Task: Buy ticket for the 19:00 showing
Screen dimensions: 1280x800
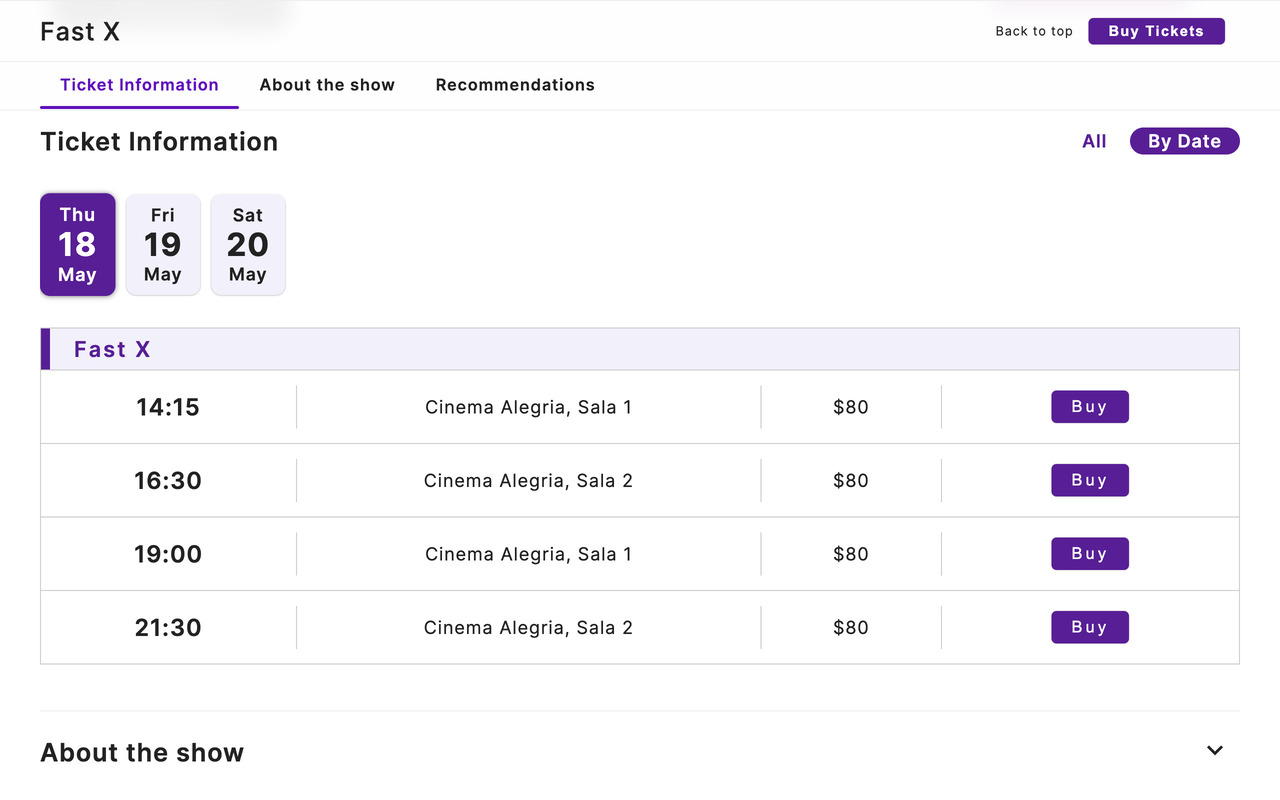Action: (1090, 554)
